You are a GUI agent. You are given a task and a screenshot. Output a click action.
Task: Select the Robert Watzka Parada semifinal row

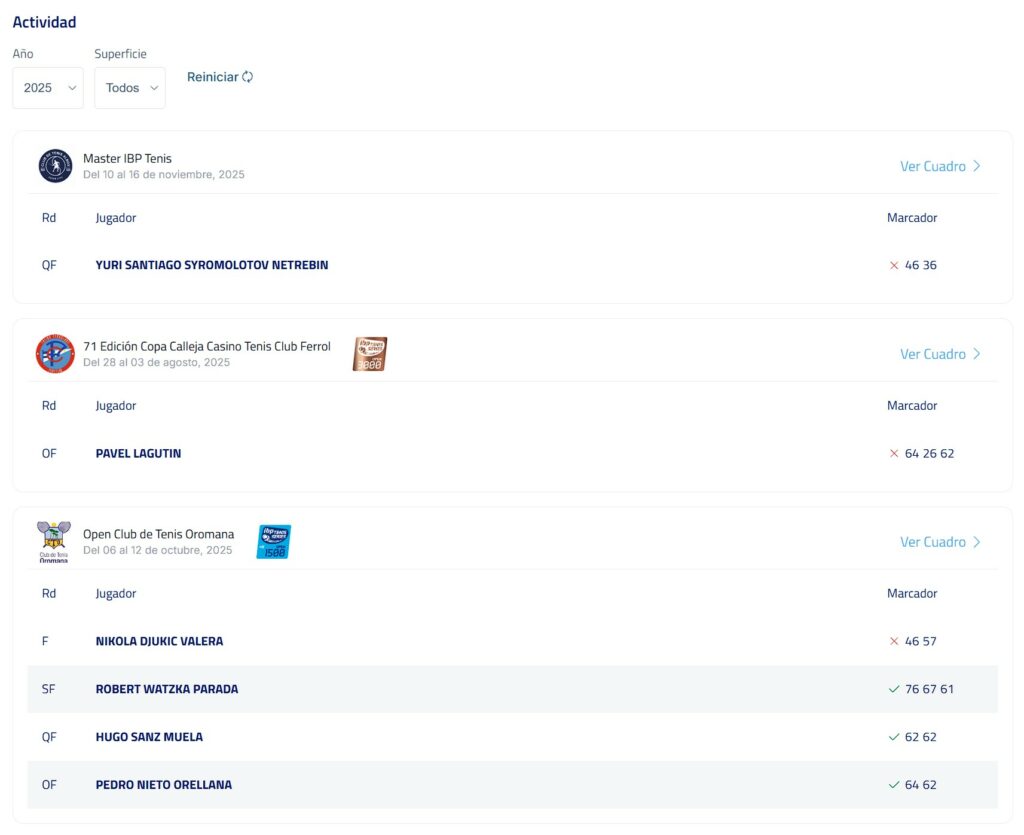(x=512, y=689)
